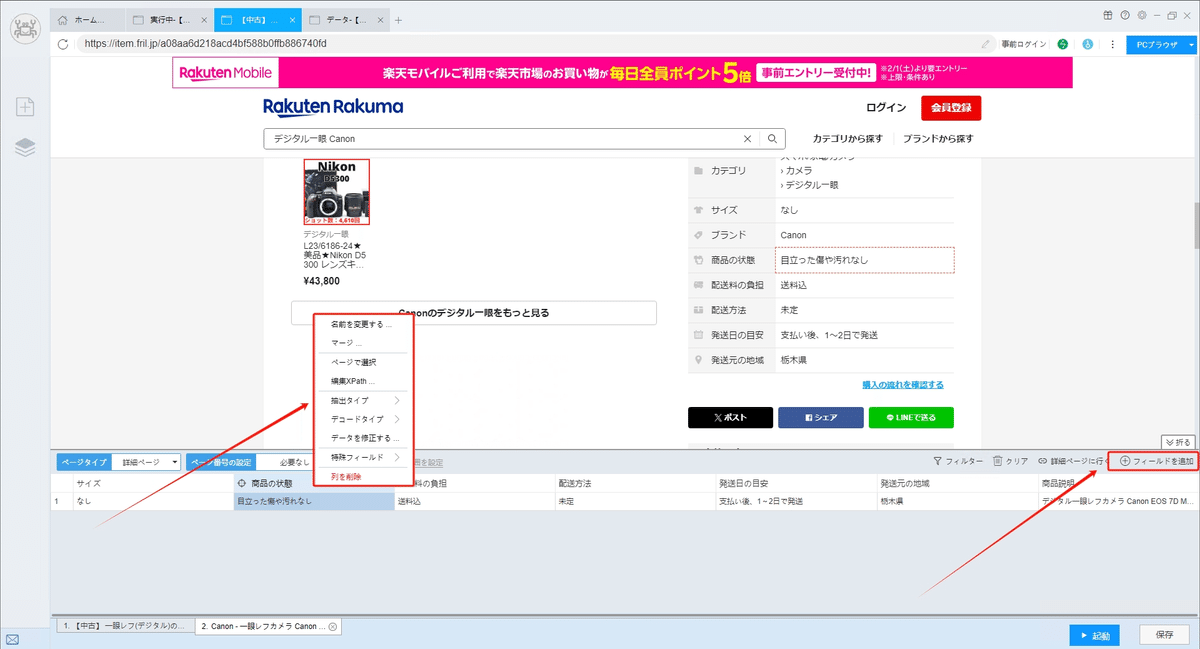The width and height of the screenshot is (1200, 649).
Task: Switch to the 【中古】 tab
Action: [x=256, y=20]
